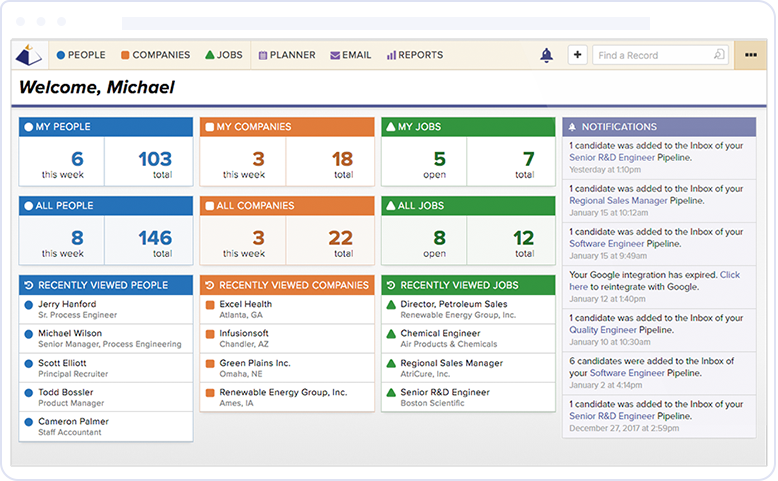Select the Senior R&D Engineer pipeline link
Screen dimensions: 778x481
pos(612,158)
